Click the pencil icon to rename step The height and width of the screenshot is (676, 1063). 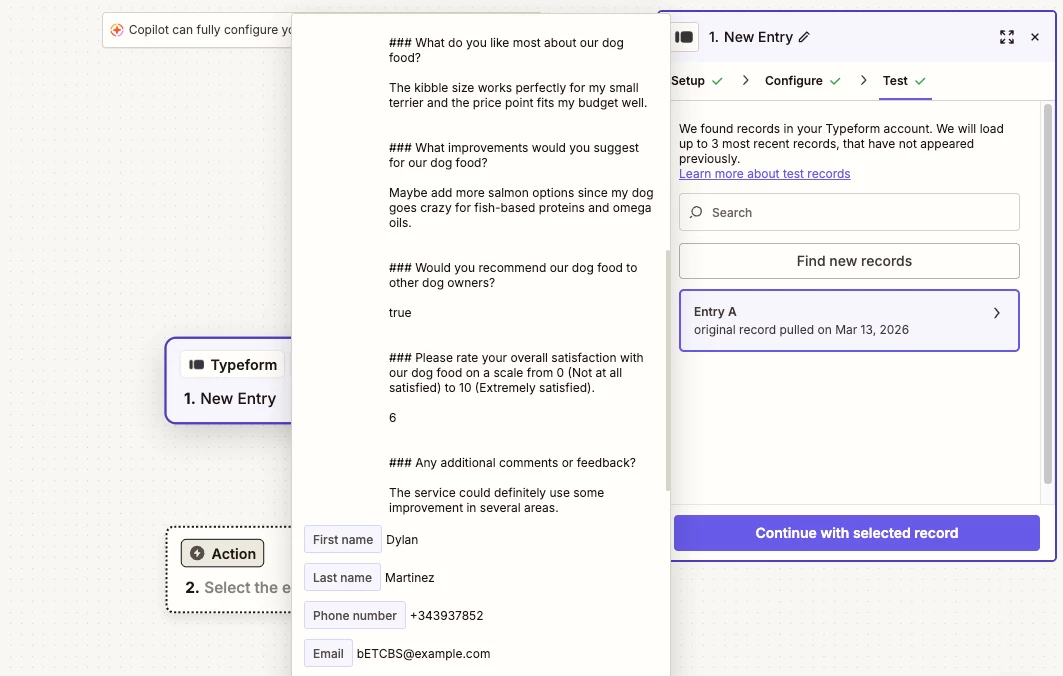805,37
